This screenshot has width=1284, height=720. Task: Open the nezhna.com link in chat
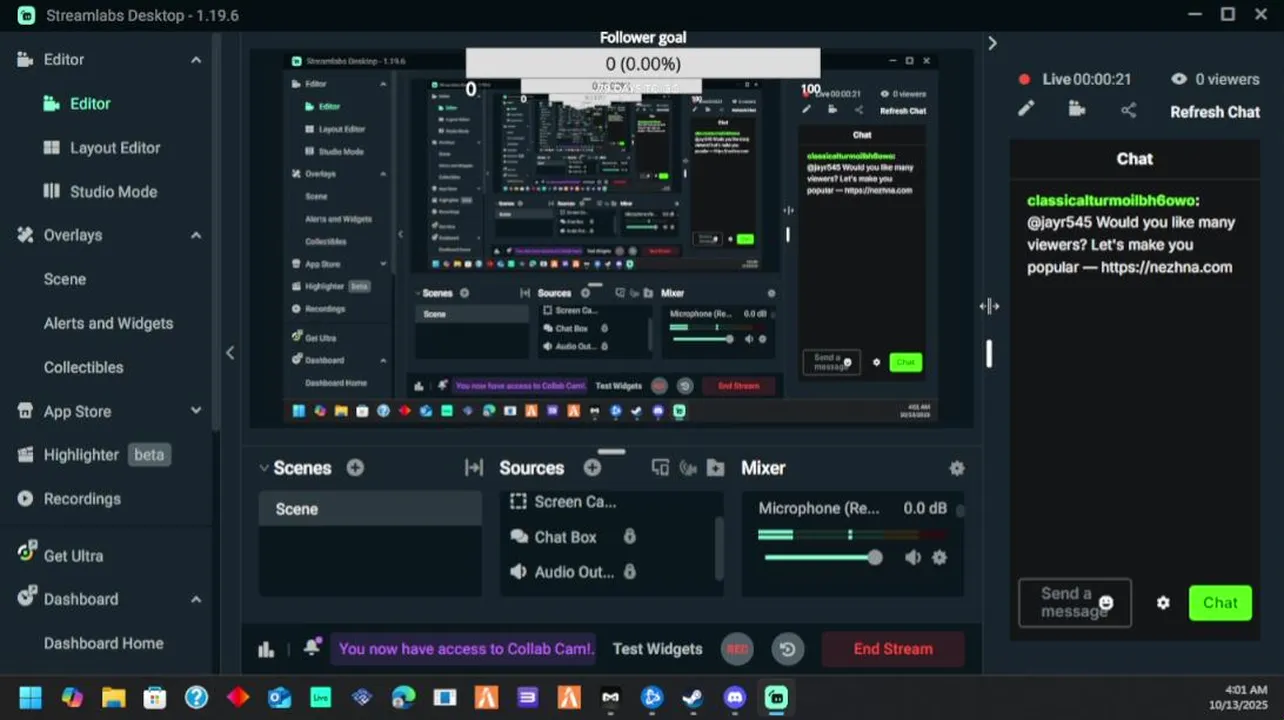(1166, 267)
